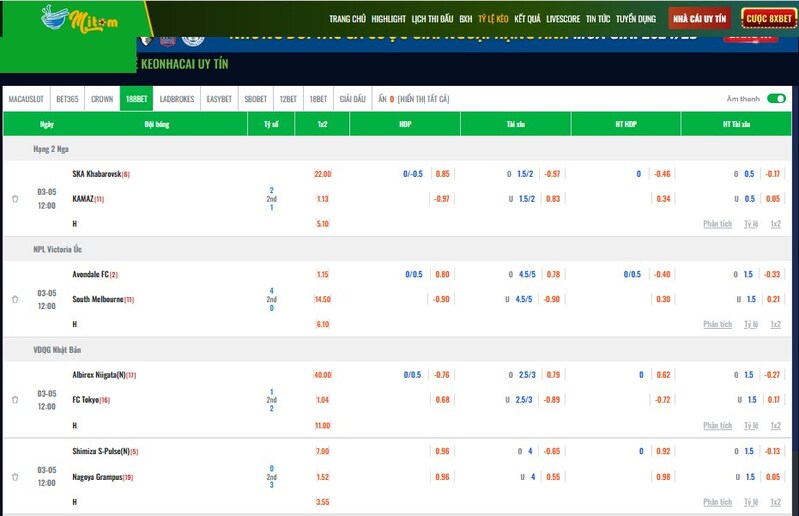Open Giải Đấu league filter tab
The height and width of the screenshot is (516, 799).
pyautogui.click(x=353, y=99)
